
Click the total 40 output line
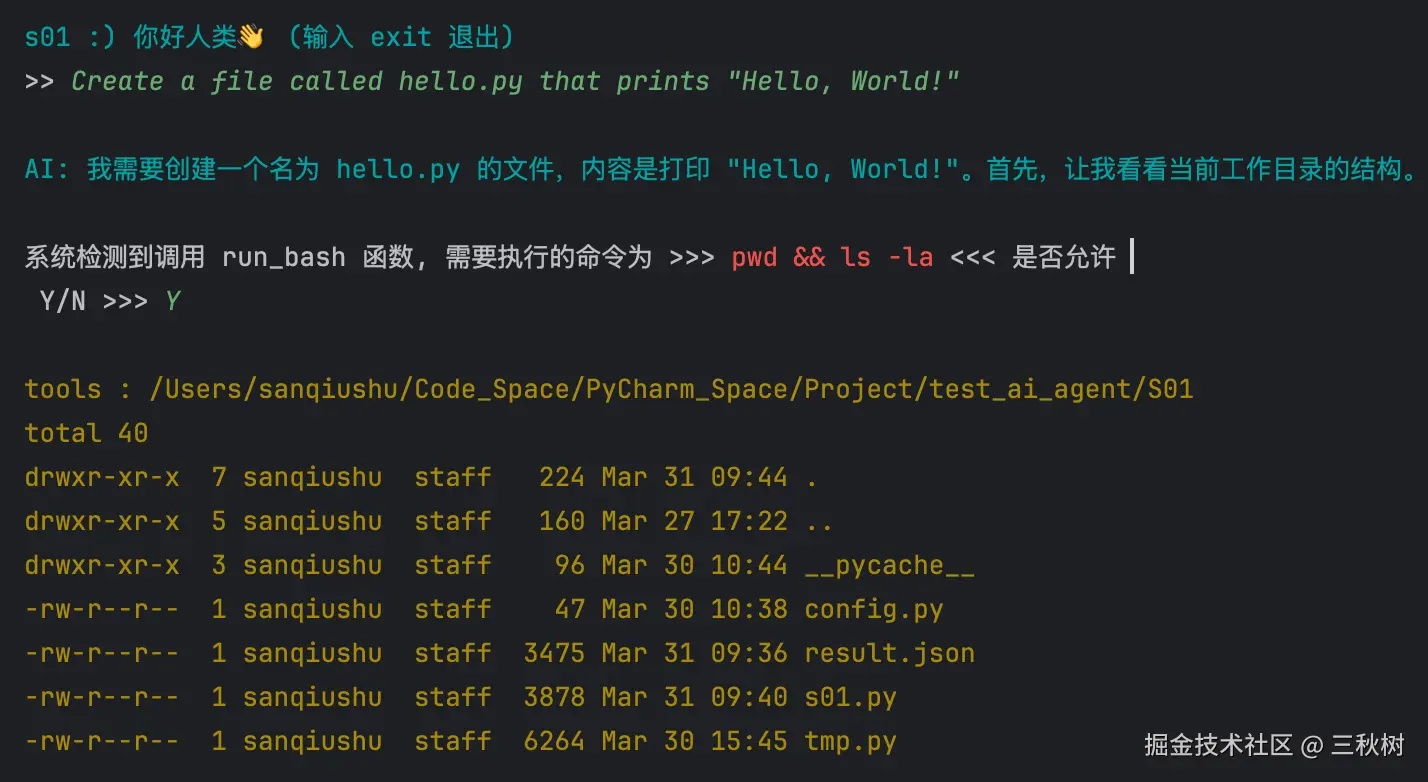pos(86,433)
